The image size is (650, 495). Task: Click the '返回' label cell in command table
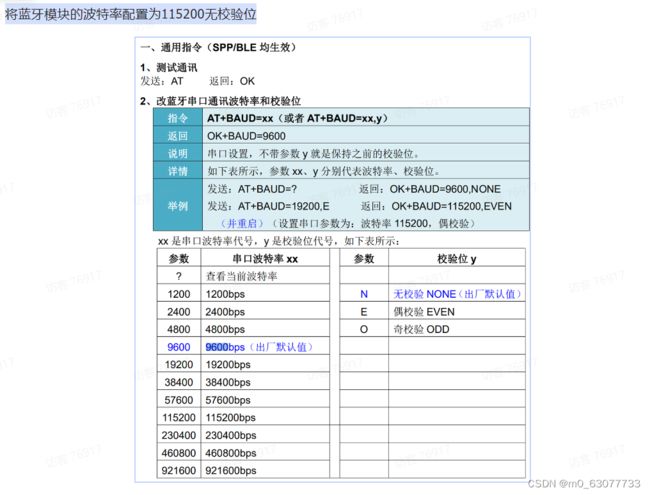pos(178,136)
